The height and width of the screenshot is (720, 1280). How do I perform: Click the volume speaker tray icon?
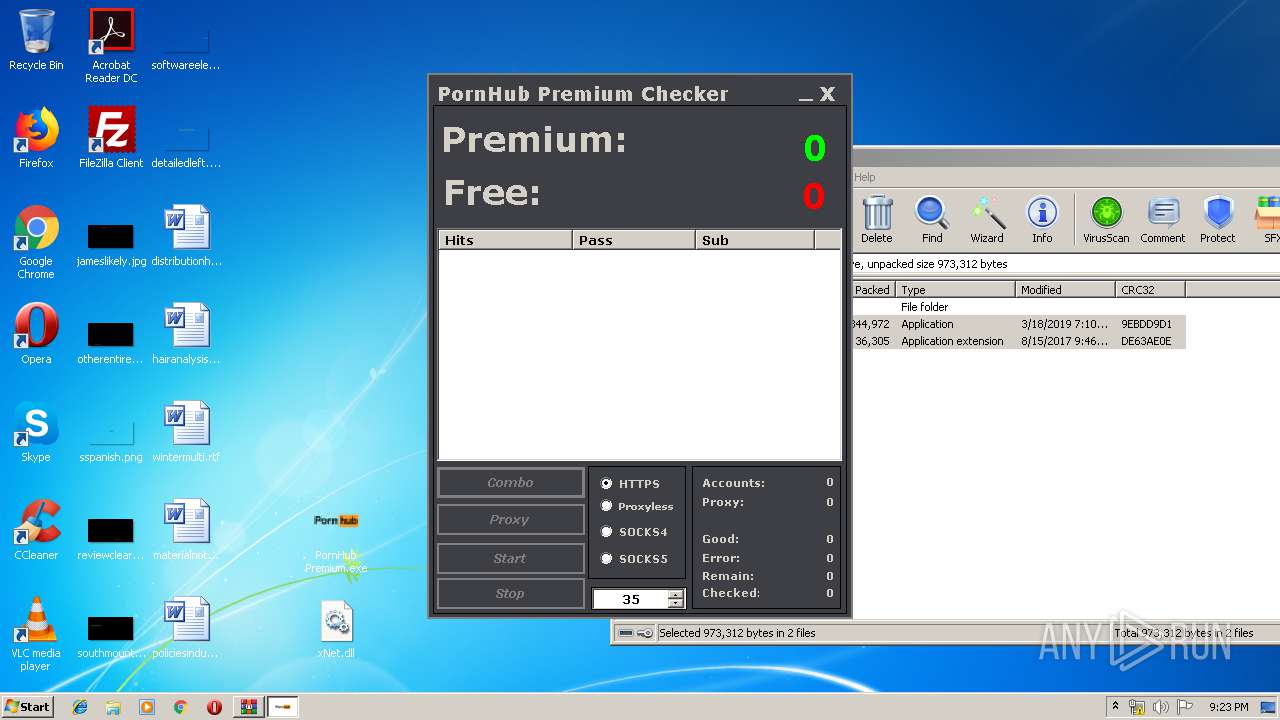pyautogui.click(x=1160, y=707)
